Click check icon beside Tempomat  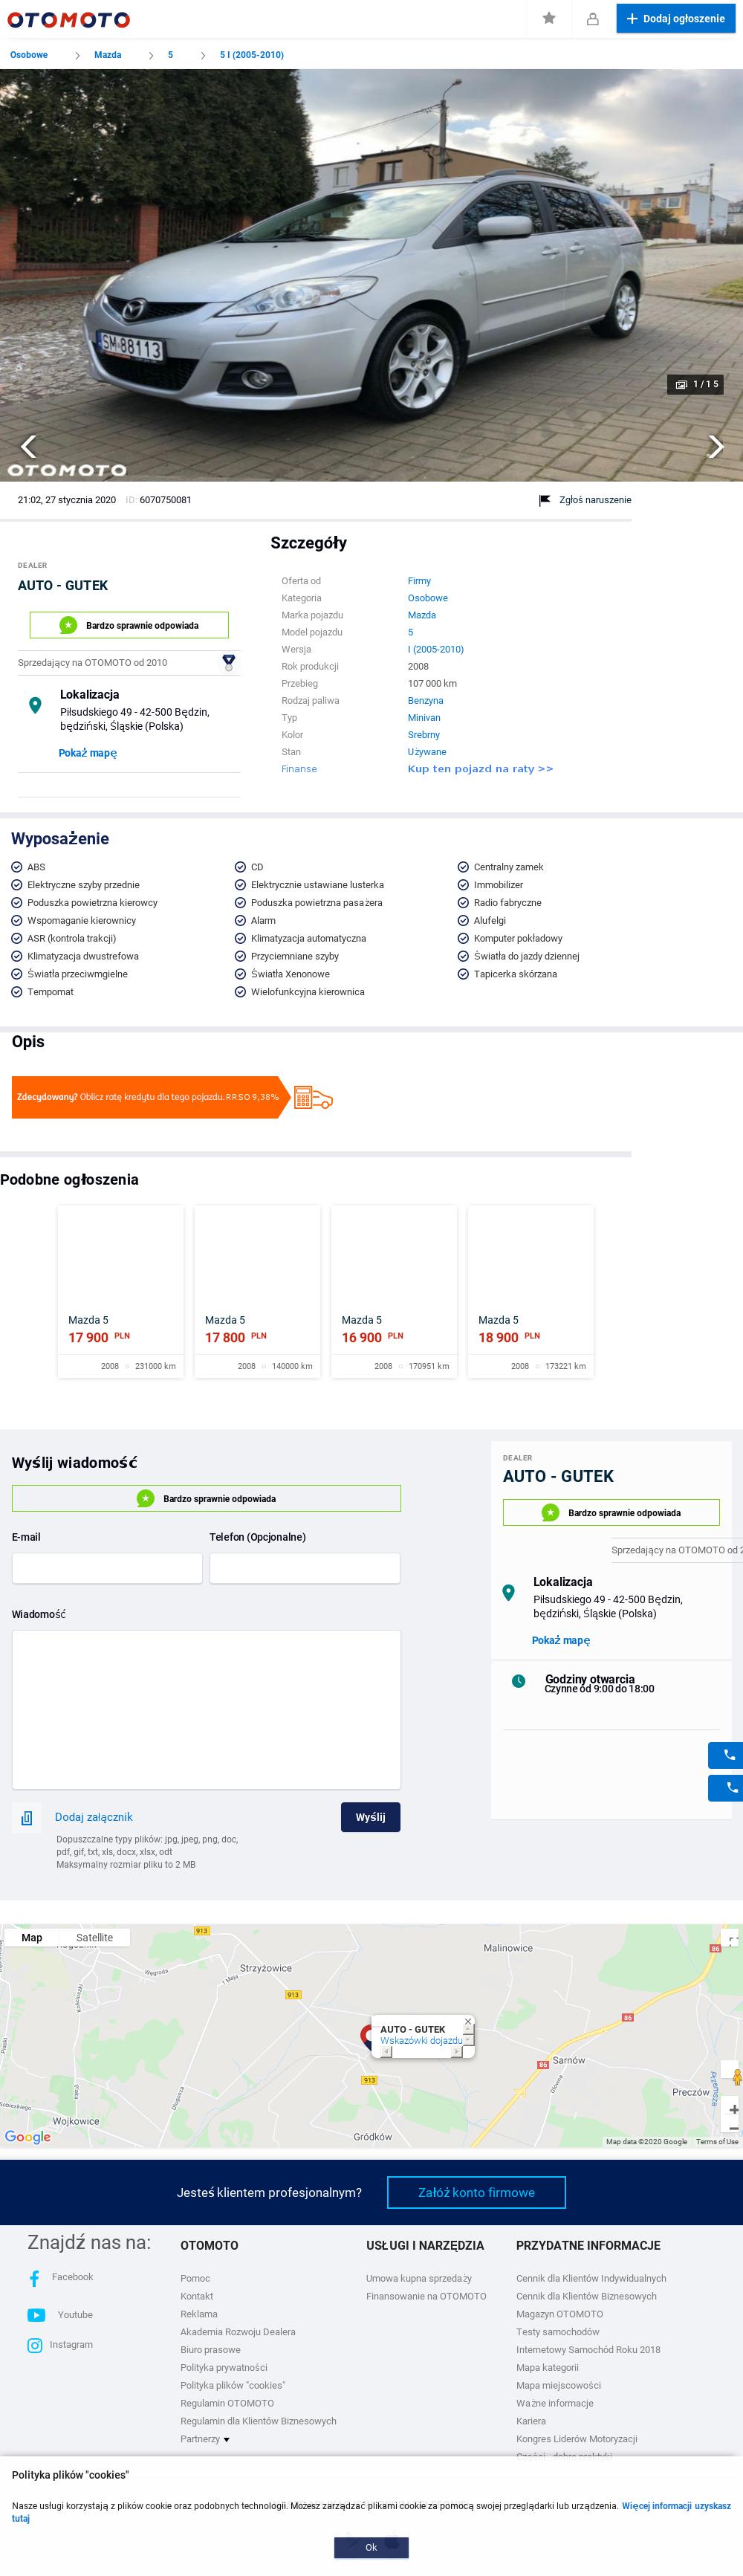click(x=17, y=992)
